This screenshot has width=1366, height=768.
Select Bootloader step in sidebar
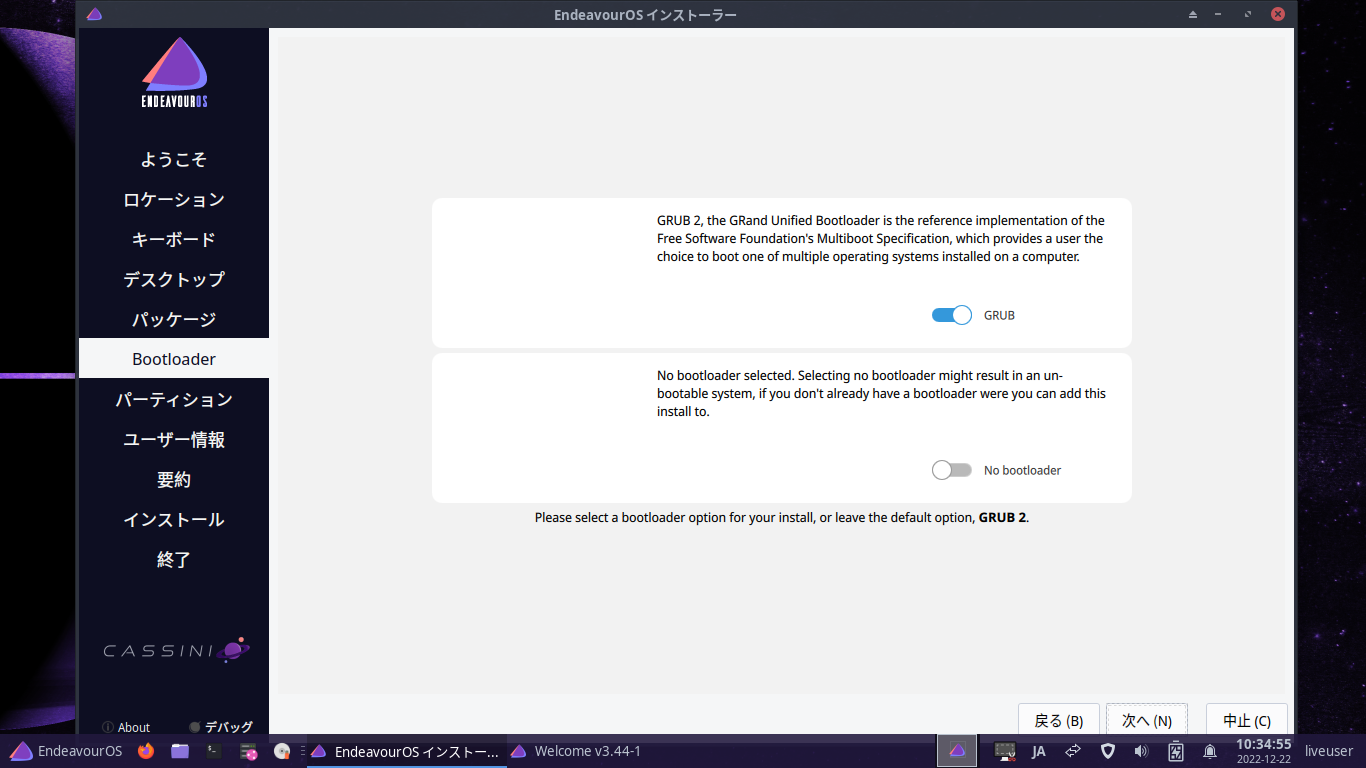(174, 359)
